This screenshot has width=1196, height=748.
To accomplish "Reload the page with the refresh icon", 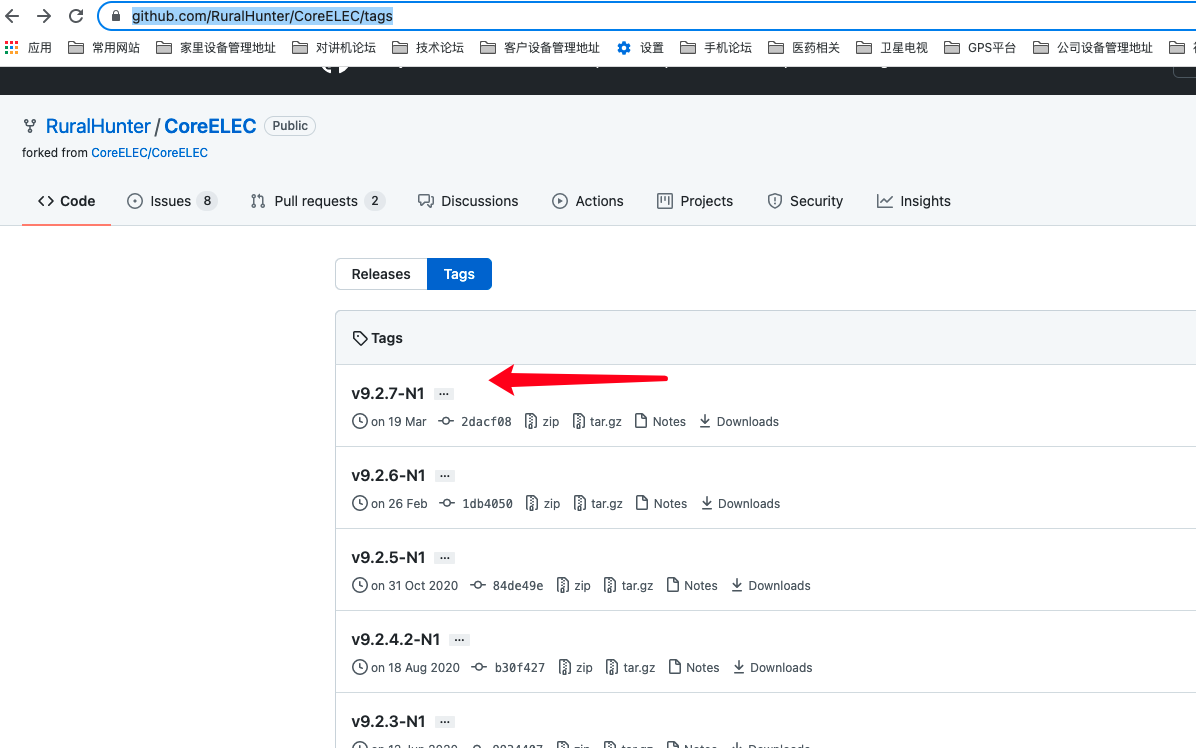I will tap(76, 16).
